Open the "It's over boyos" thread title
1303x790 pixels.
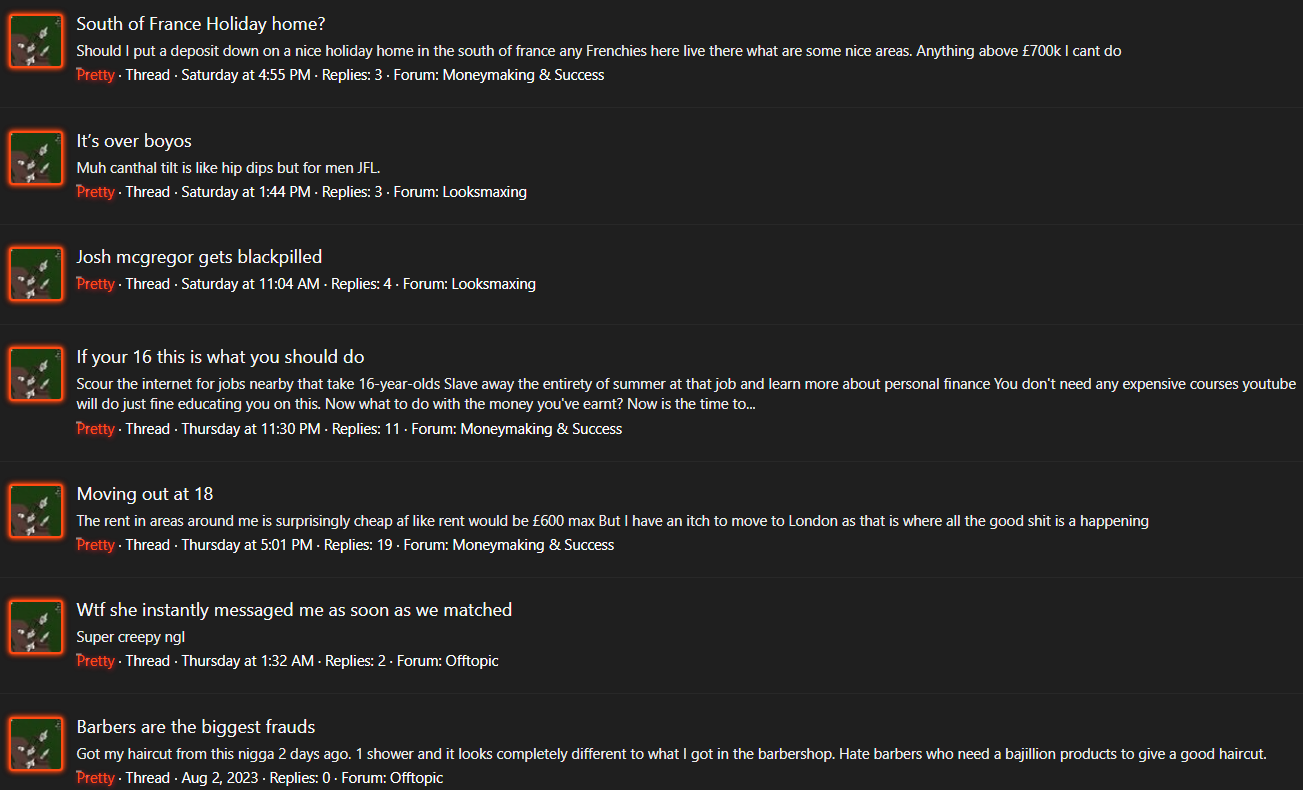(134, 141)
